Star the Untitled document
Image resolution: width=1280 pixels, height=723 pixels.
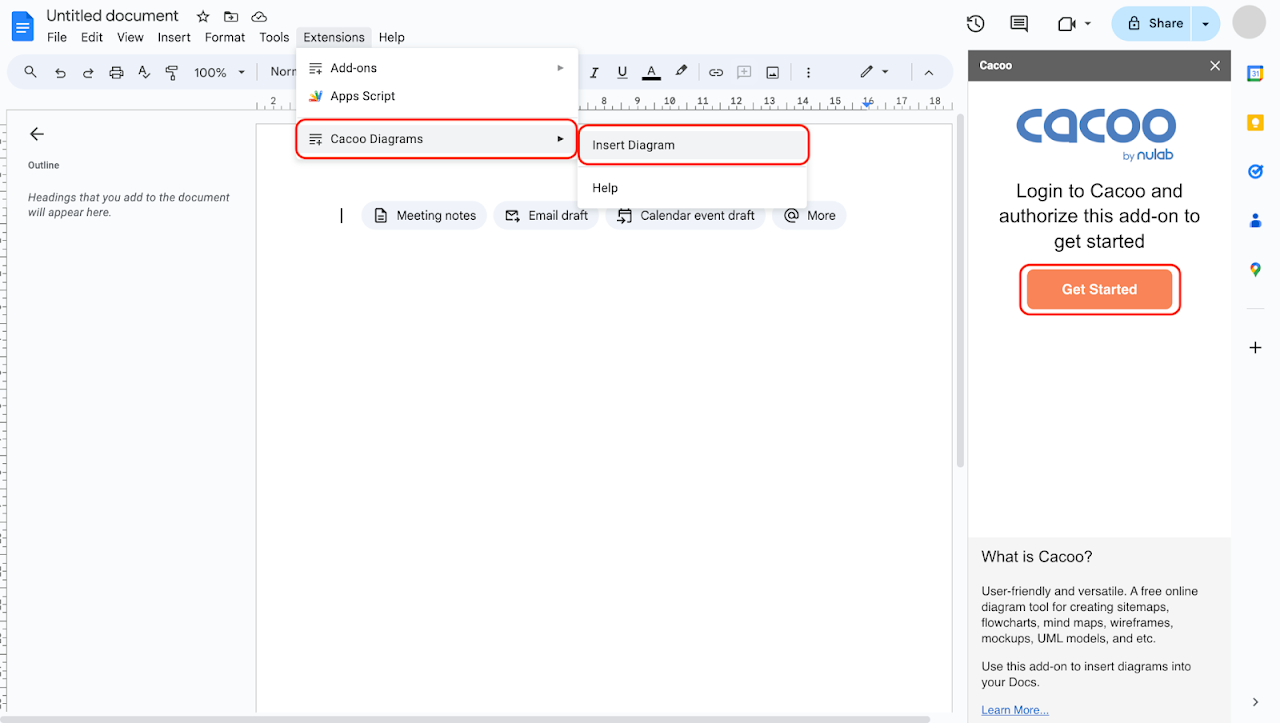(203, 17)
